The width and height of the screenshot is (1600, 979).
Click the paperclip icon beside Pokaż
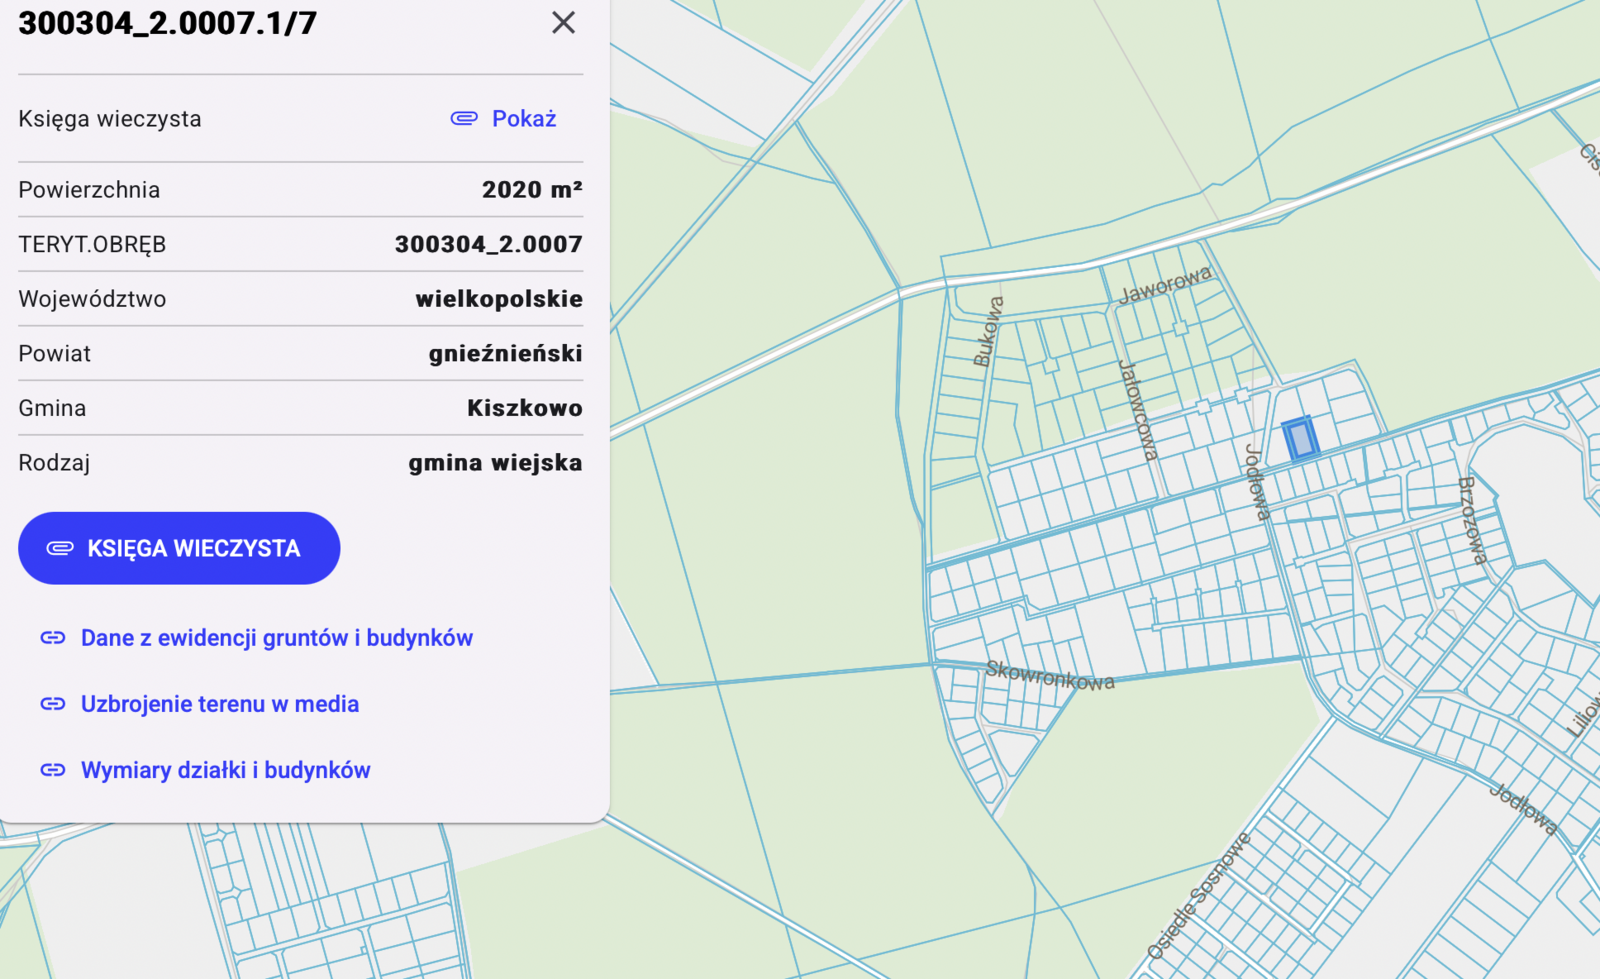464,119
